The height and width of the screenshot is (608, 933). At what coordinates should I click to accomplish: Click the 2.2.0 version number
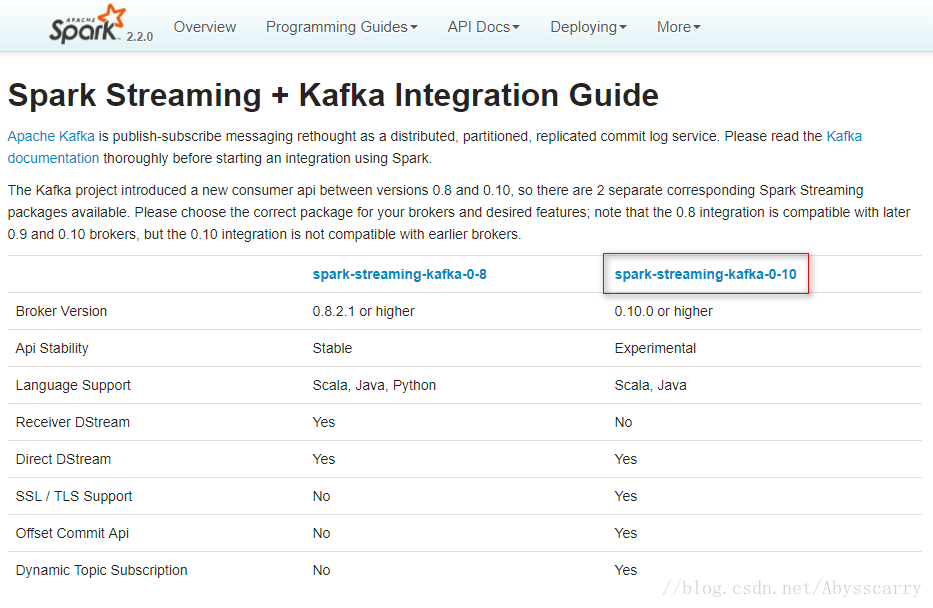140,37
